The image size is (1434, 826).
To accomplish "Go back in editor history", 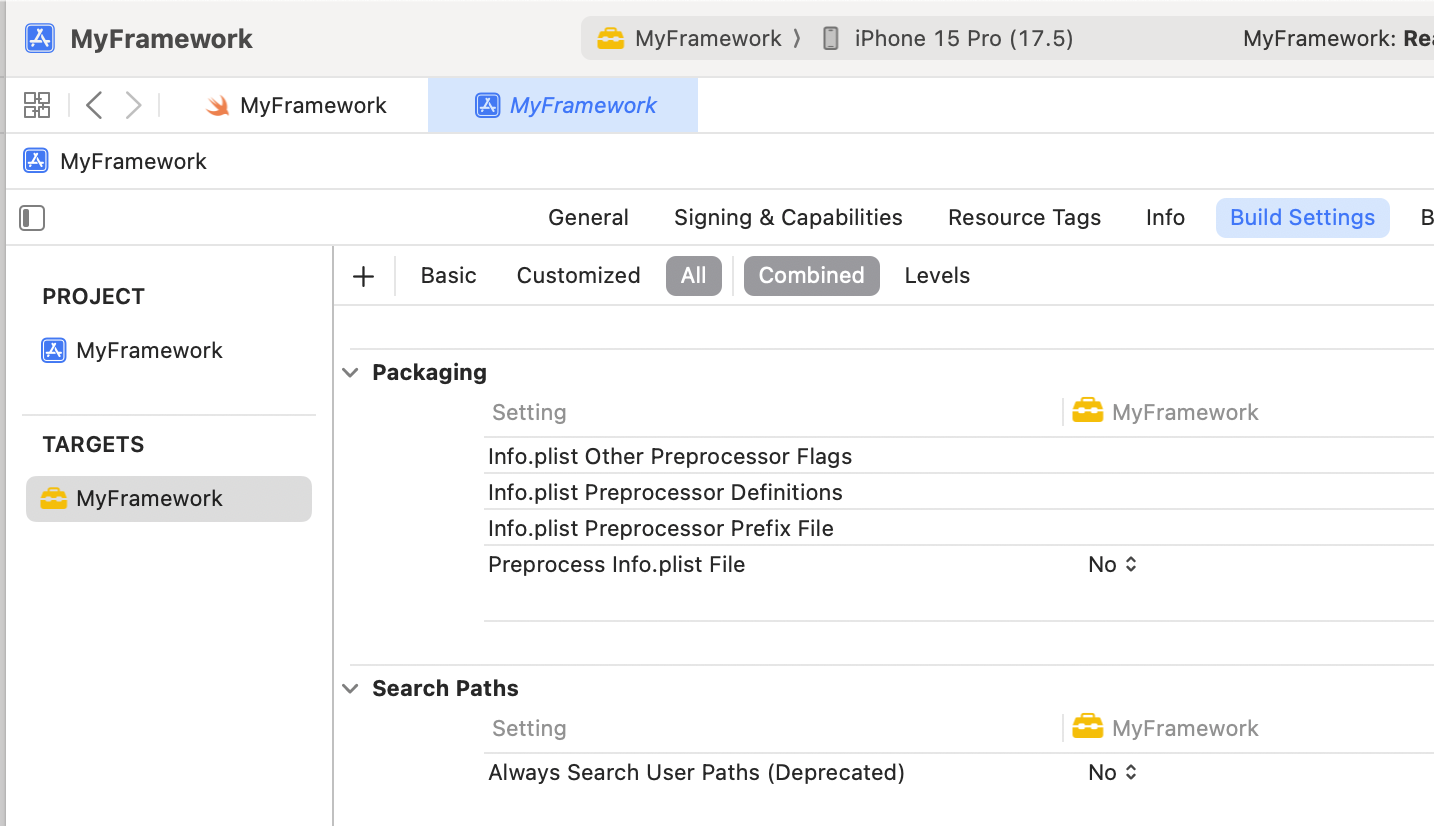I will (94, 105).
